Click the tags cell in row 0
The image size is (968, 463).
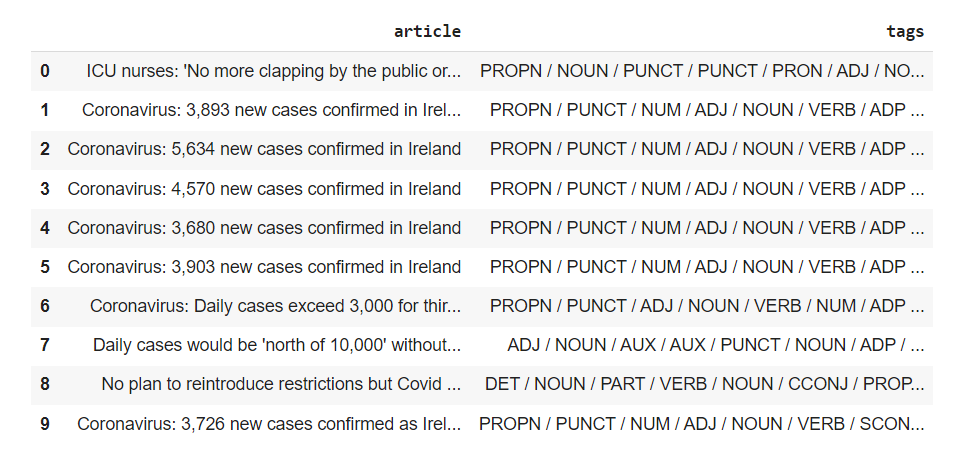point(702,71)
